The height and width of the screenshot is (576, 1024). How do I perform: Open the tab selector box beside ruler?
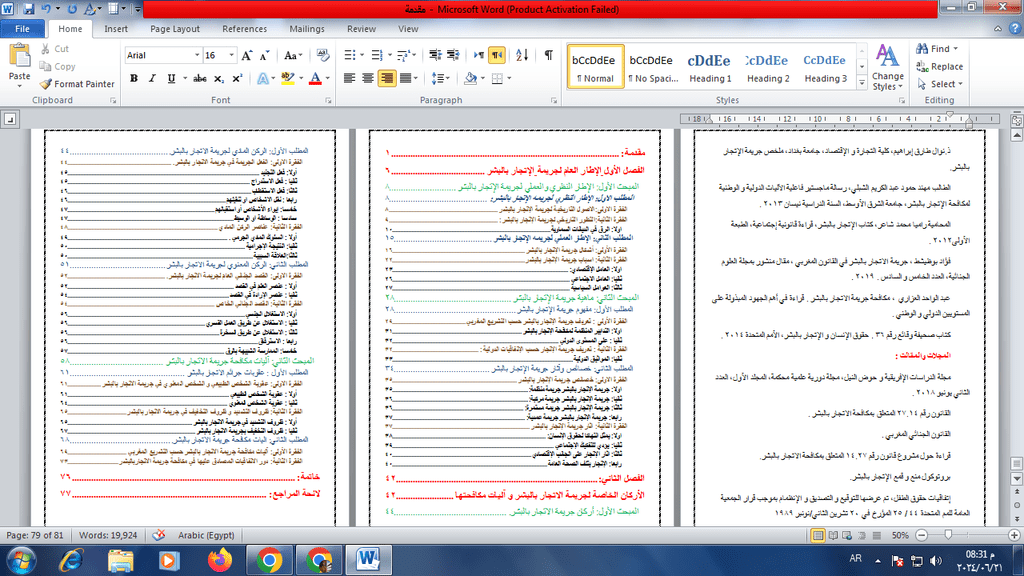point(10,119)
